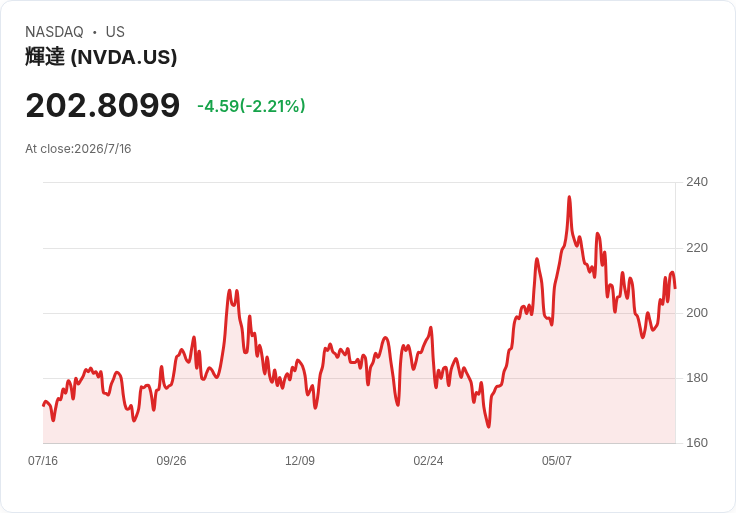Image resolution: width=736 pixels, height=513 pixels.
Task: Click the 07/16 date axis label
Action: coord(43,461)
